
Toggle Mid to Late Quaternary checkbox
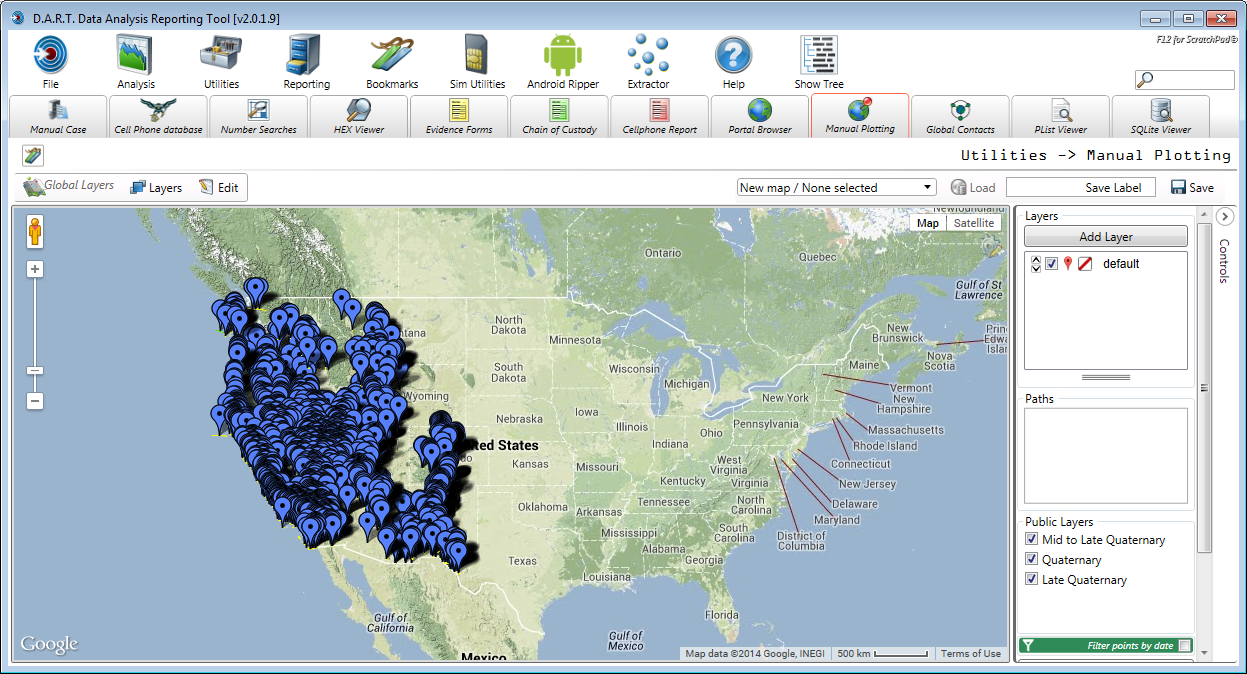point(1032,540)
